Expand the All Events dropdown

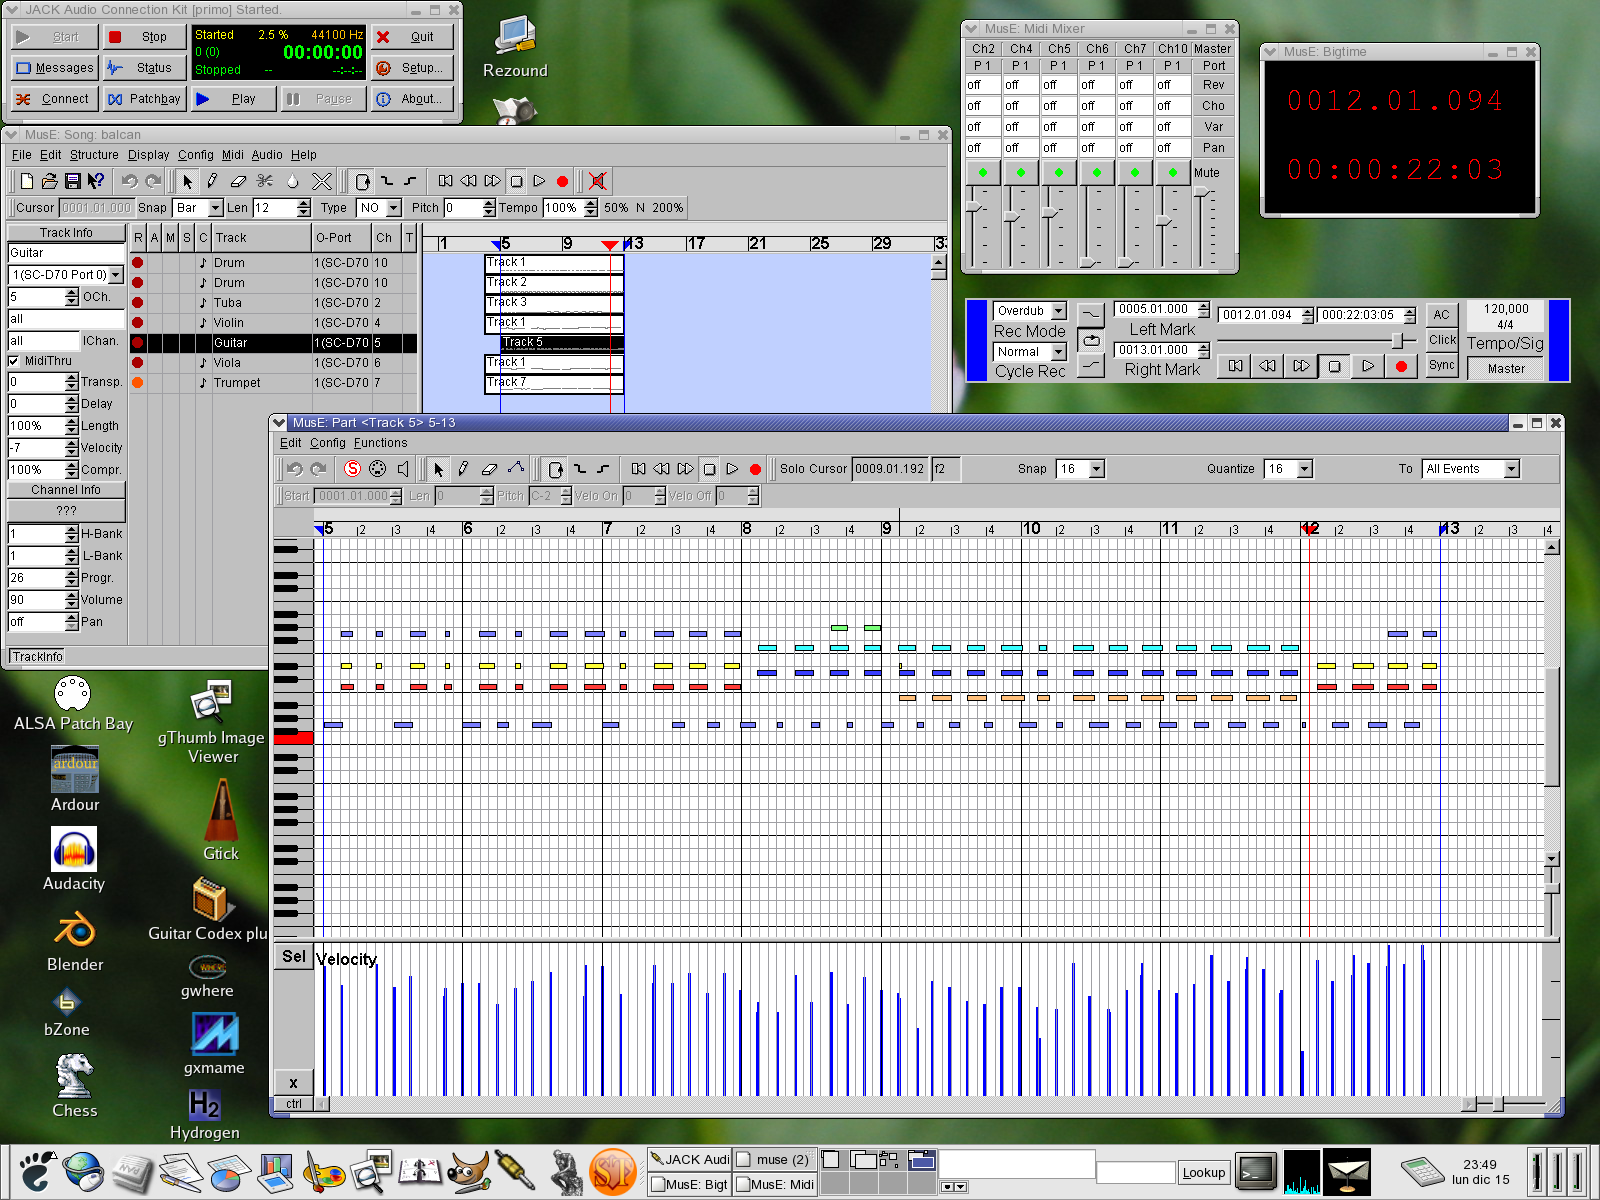pos(1511,469)
